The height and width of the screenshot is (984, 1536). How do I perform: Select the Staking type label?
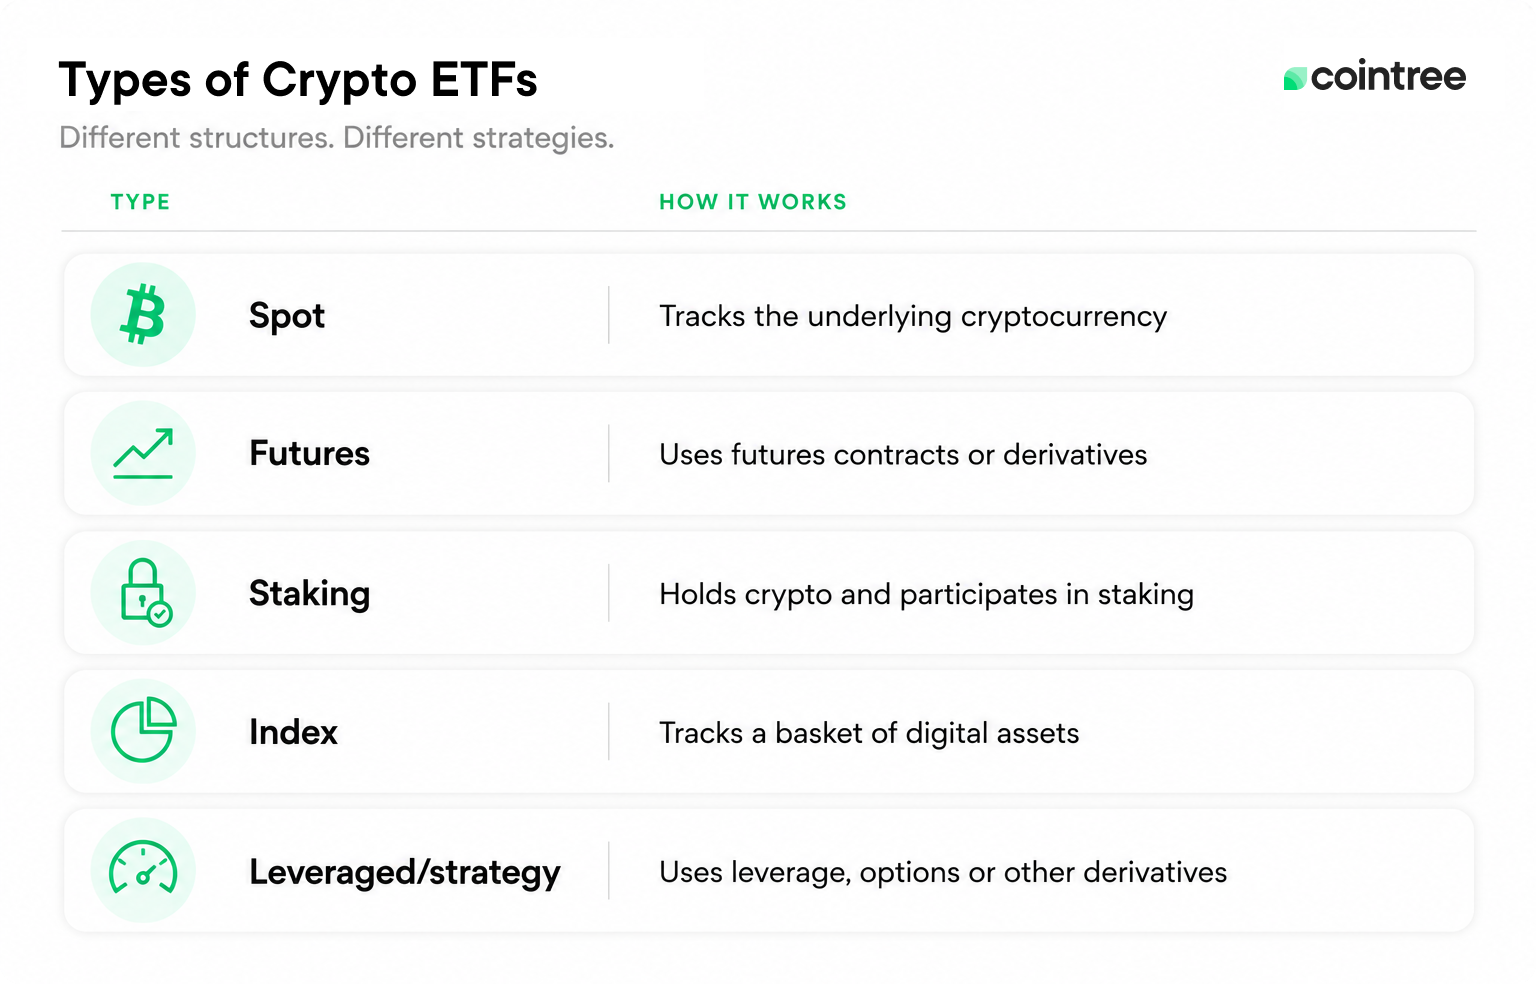pyautogui.click(x=309, y=594)
